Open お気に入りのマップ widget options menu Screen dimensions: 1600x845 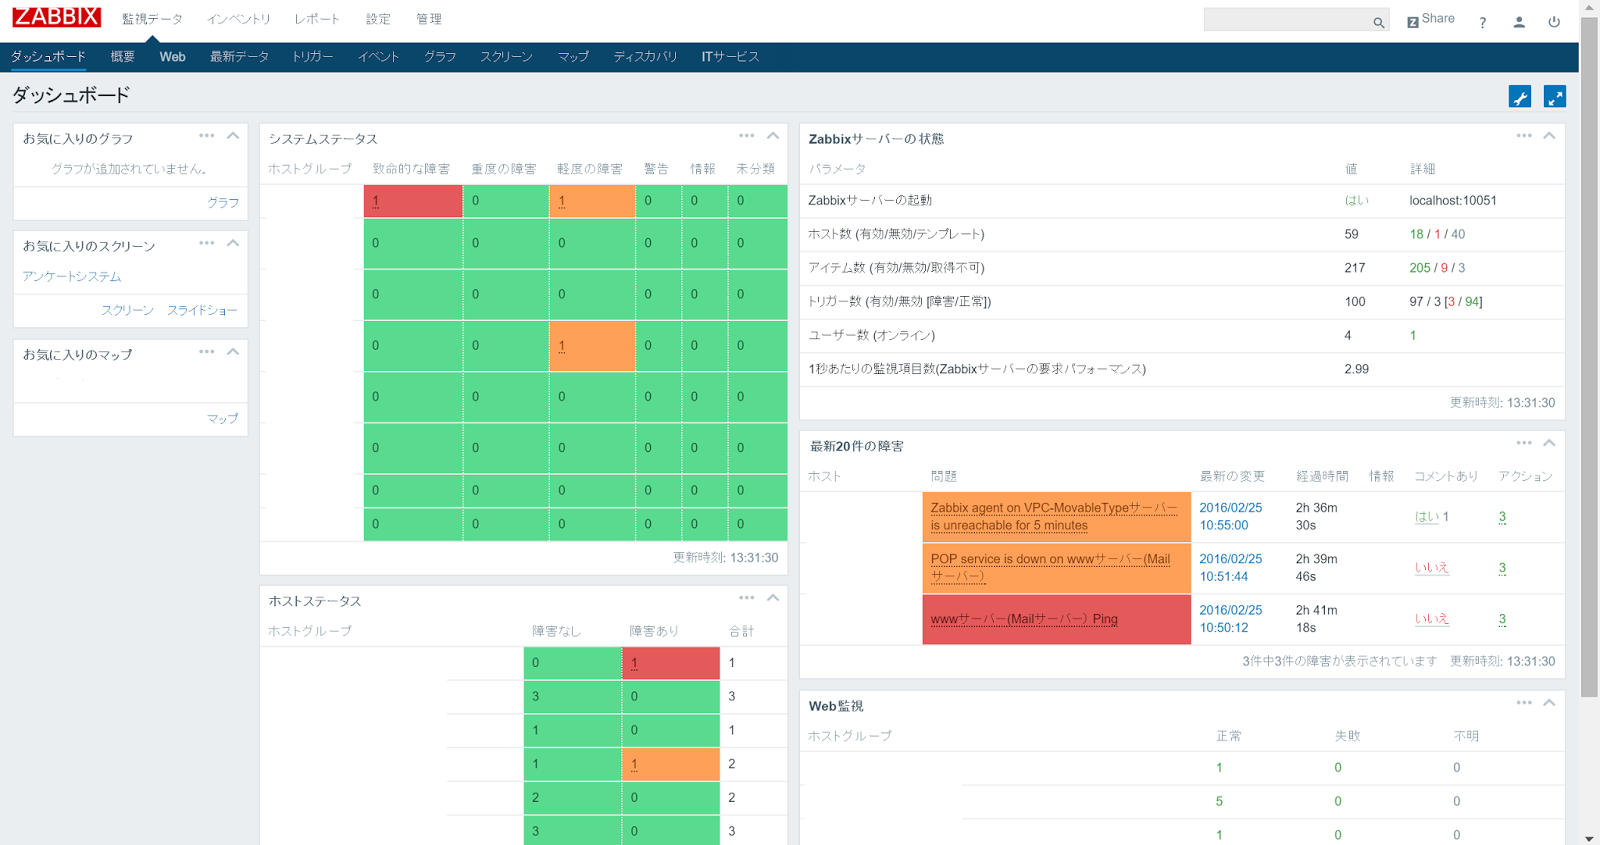click(x=207, y=352)
